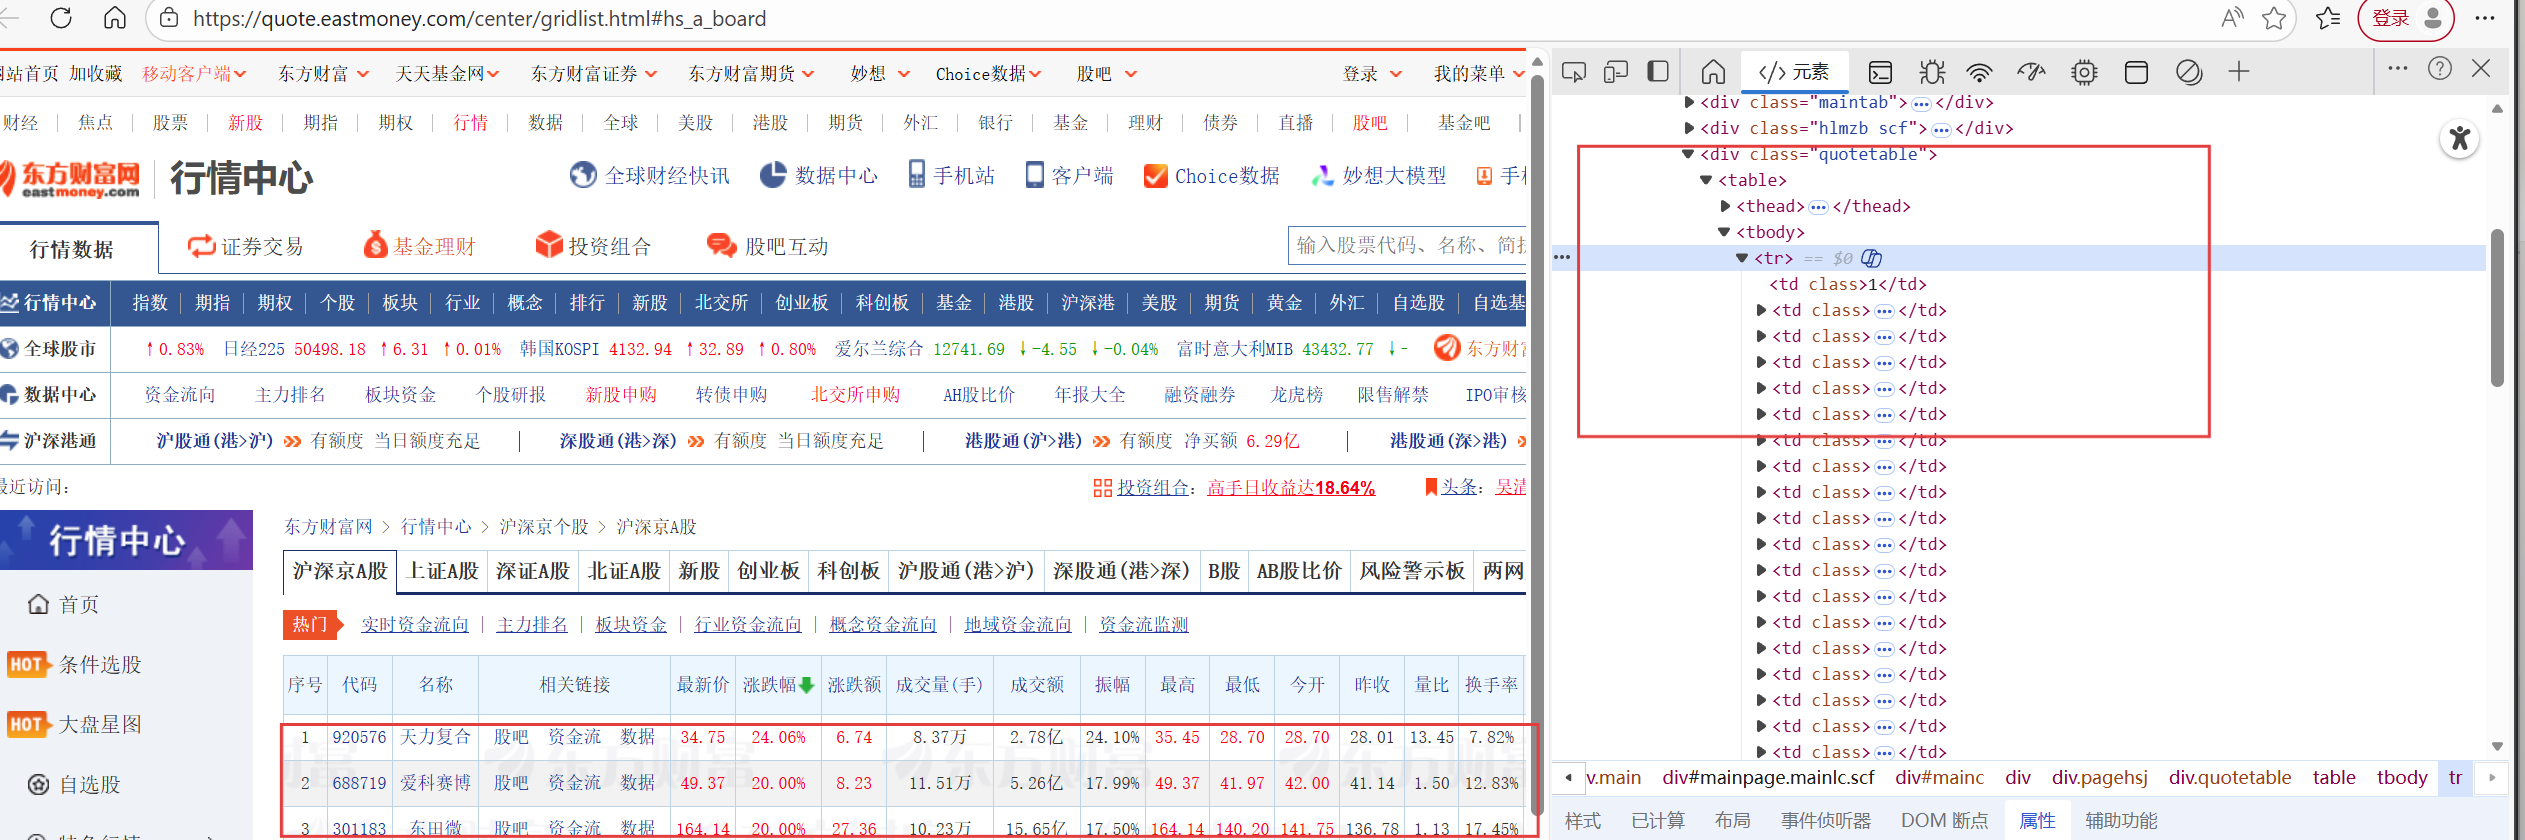Select the 上证A股 tab
The image size is (2525, 840).
click(443, 571)
